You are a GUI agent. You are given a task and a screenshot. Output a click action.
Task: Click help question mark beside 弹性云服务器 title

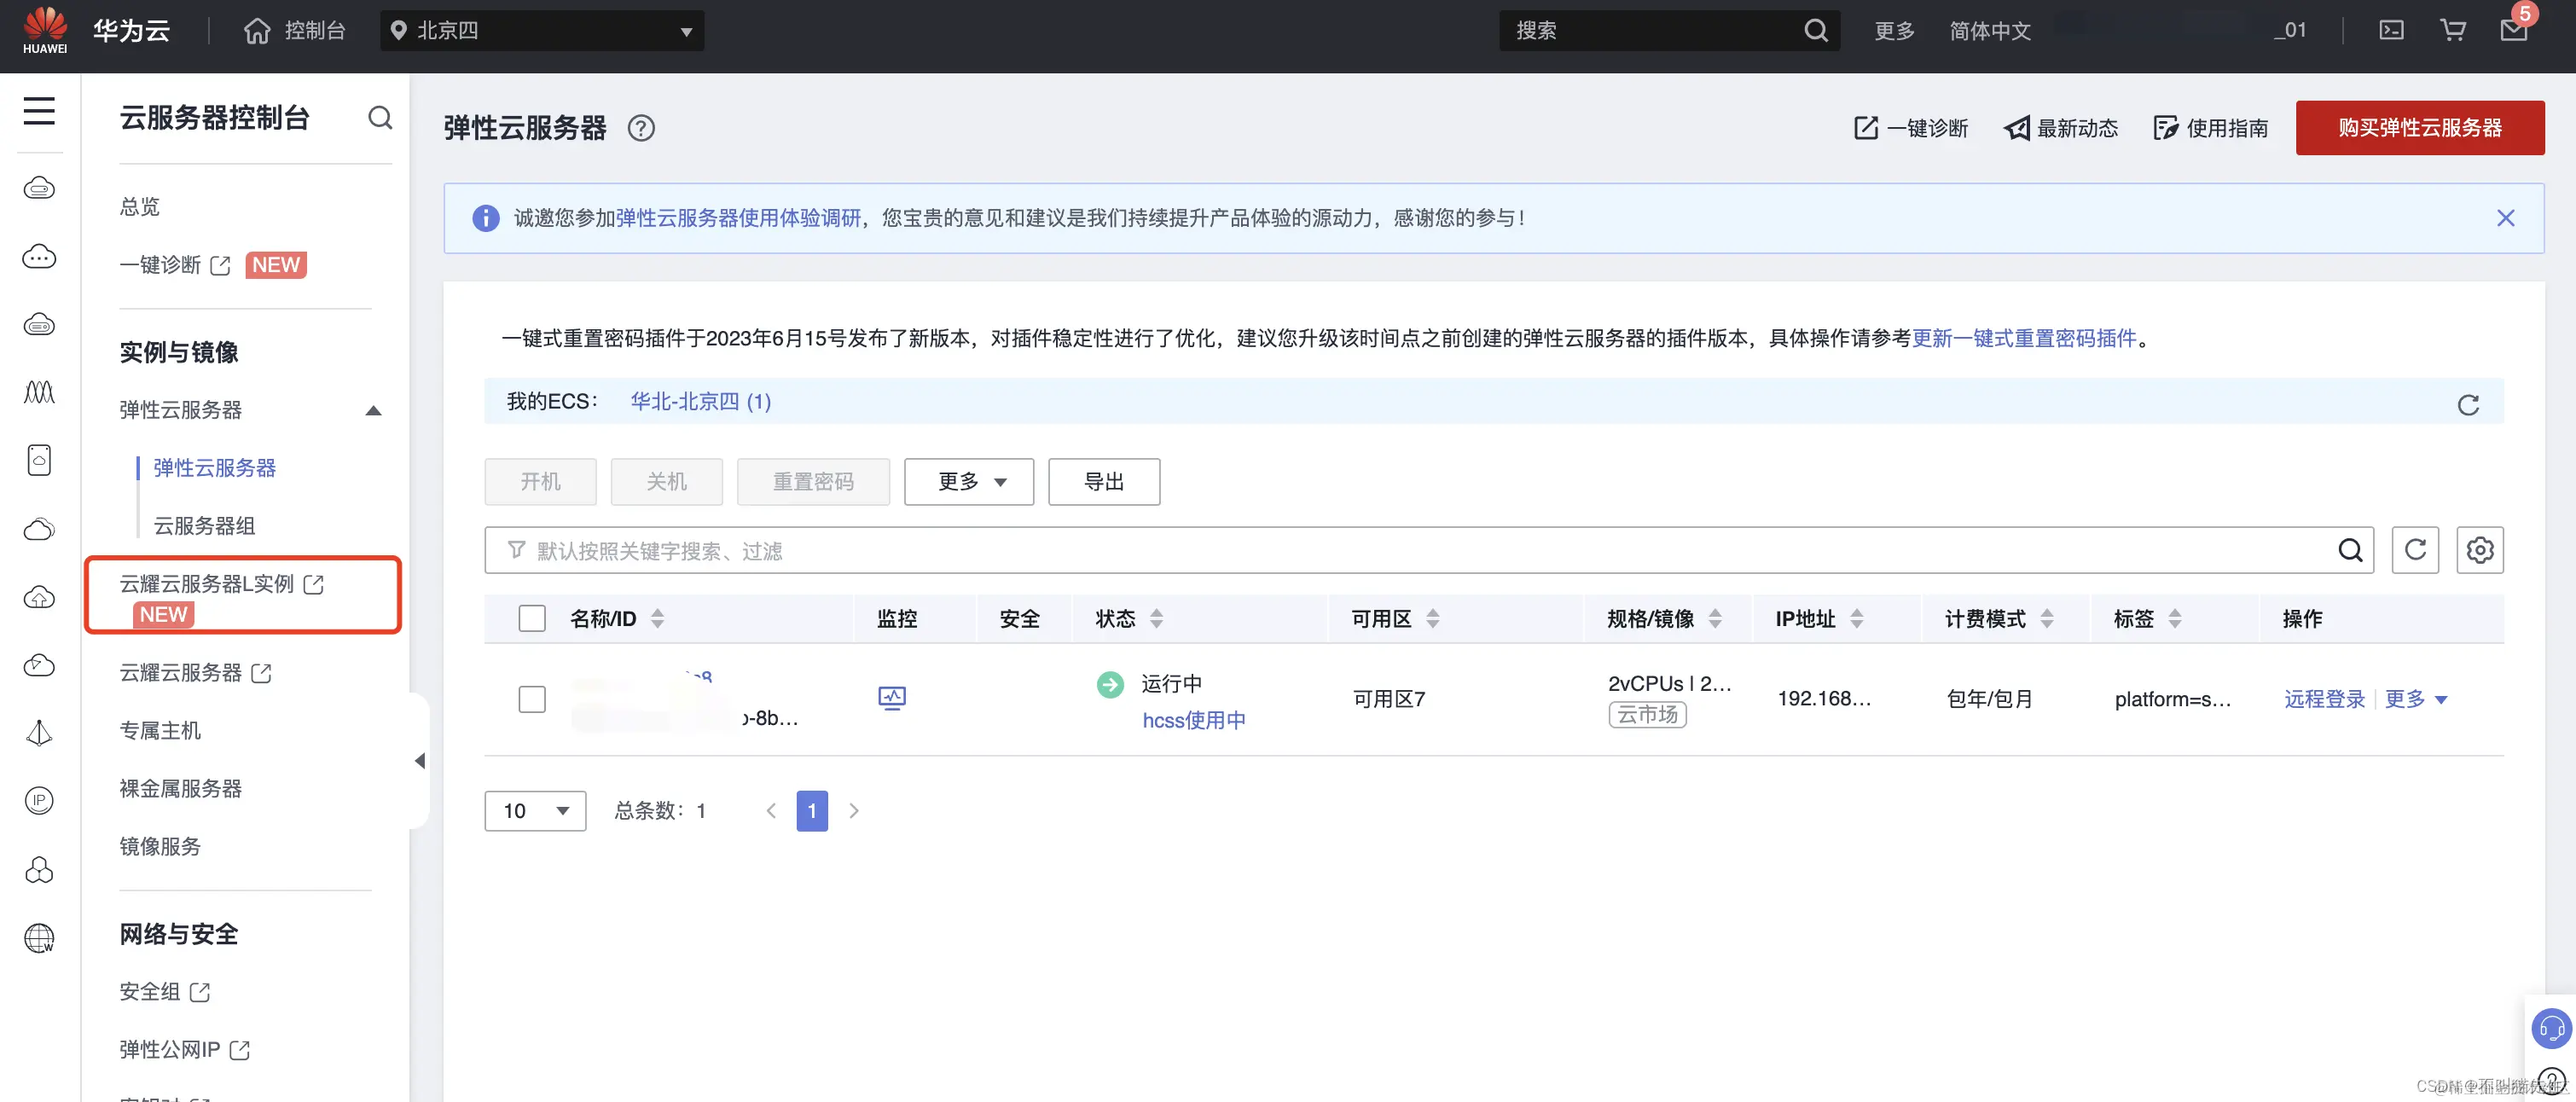[x=641, y=128]
